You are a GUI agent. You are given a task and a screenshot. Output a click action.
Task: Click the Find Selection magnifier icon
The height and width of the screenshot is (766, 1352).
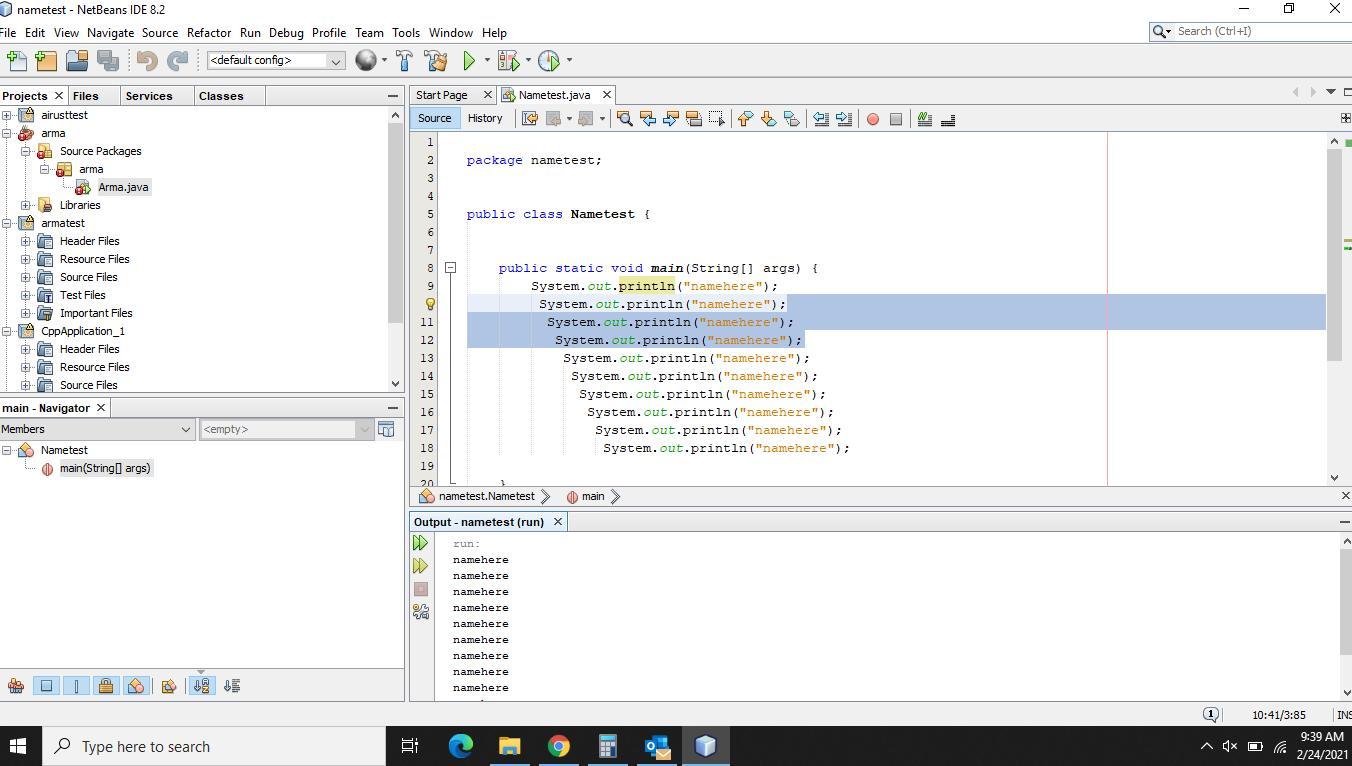pyautogui.click(x=624, y=119)
